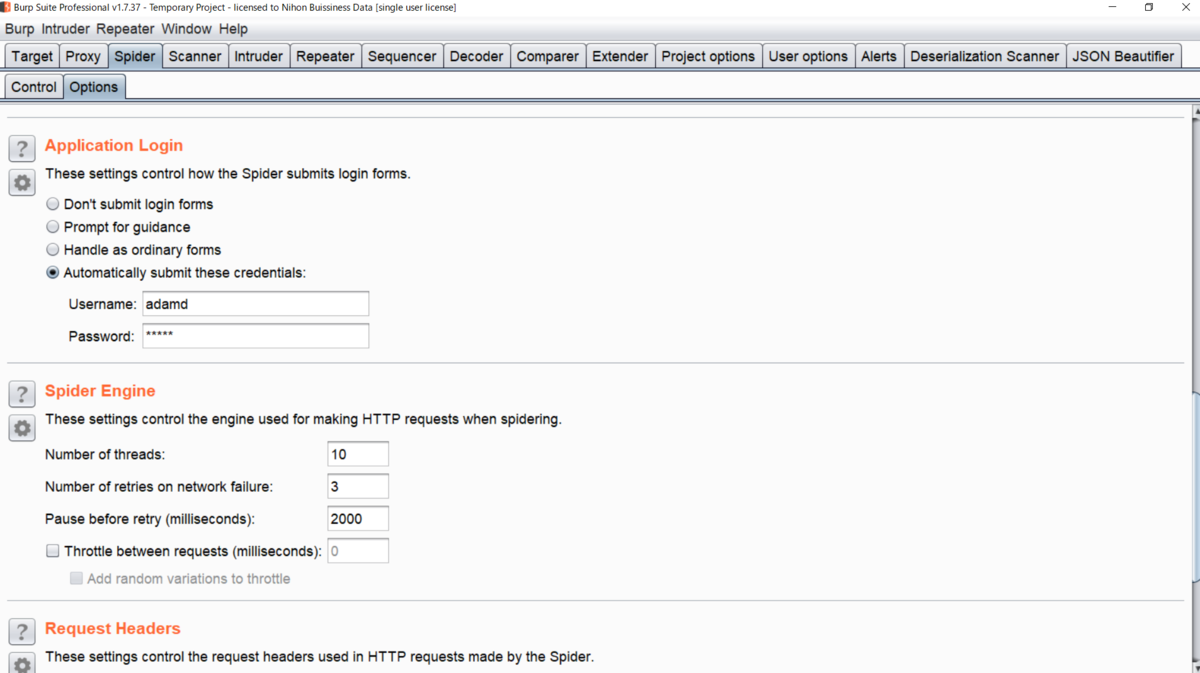
Task: Click the Username field containing adamd
Action: 256,303
